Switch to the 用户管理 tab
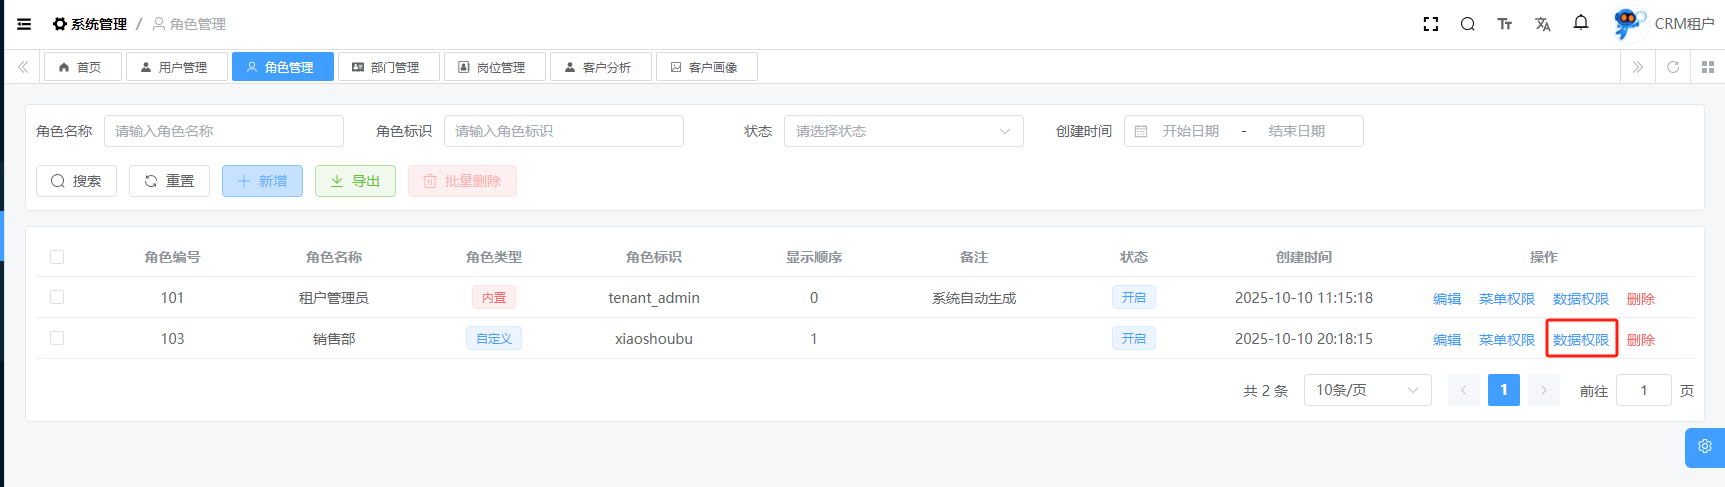Image resolution: width=1725 pixels, height=487 pixels. pos(176,67)
